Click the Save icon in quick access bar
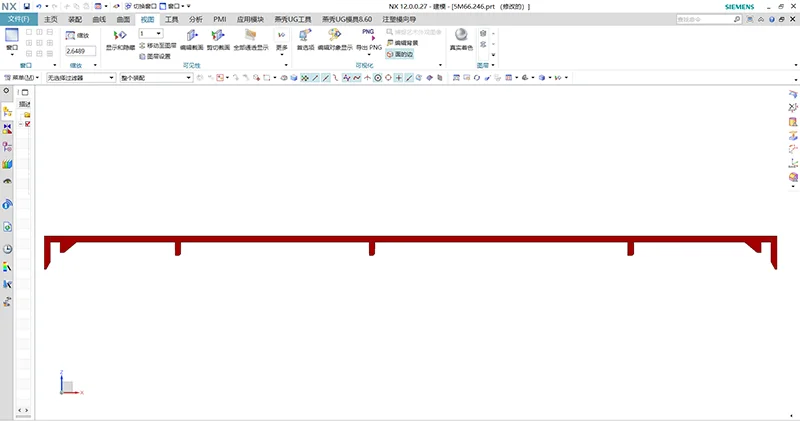The width and height of the screenshot is (800, 421). 26,6
